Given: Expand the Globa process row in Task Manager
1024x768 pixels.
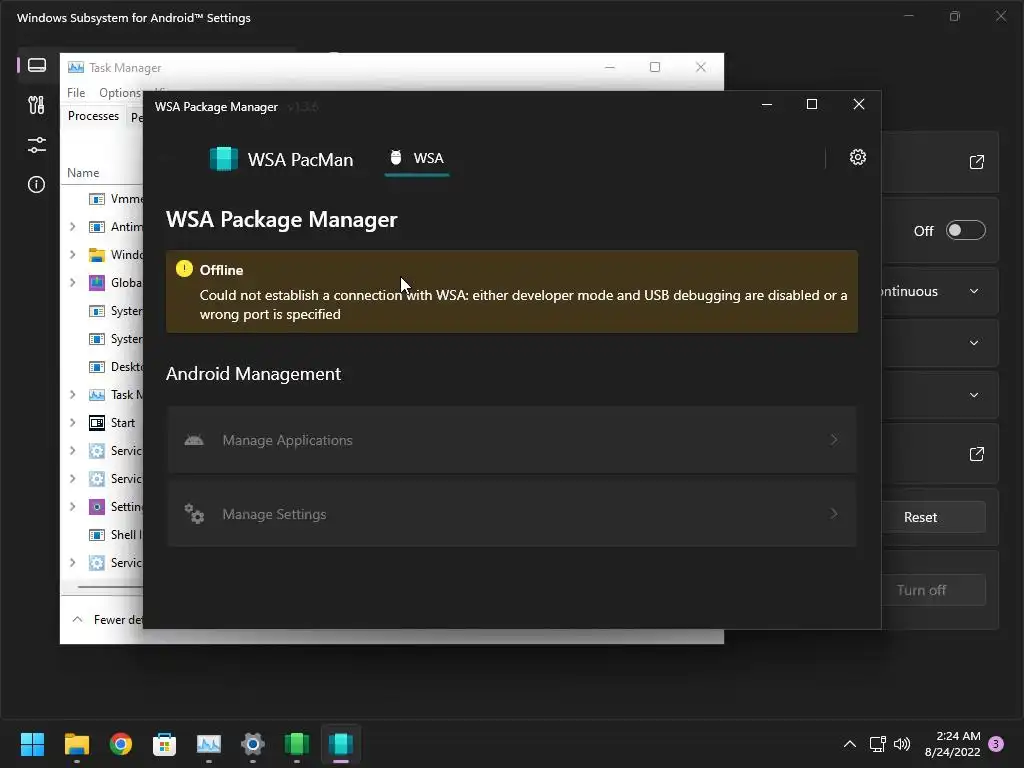Looking at the screenshot, I should click(72, 283).
